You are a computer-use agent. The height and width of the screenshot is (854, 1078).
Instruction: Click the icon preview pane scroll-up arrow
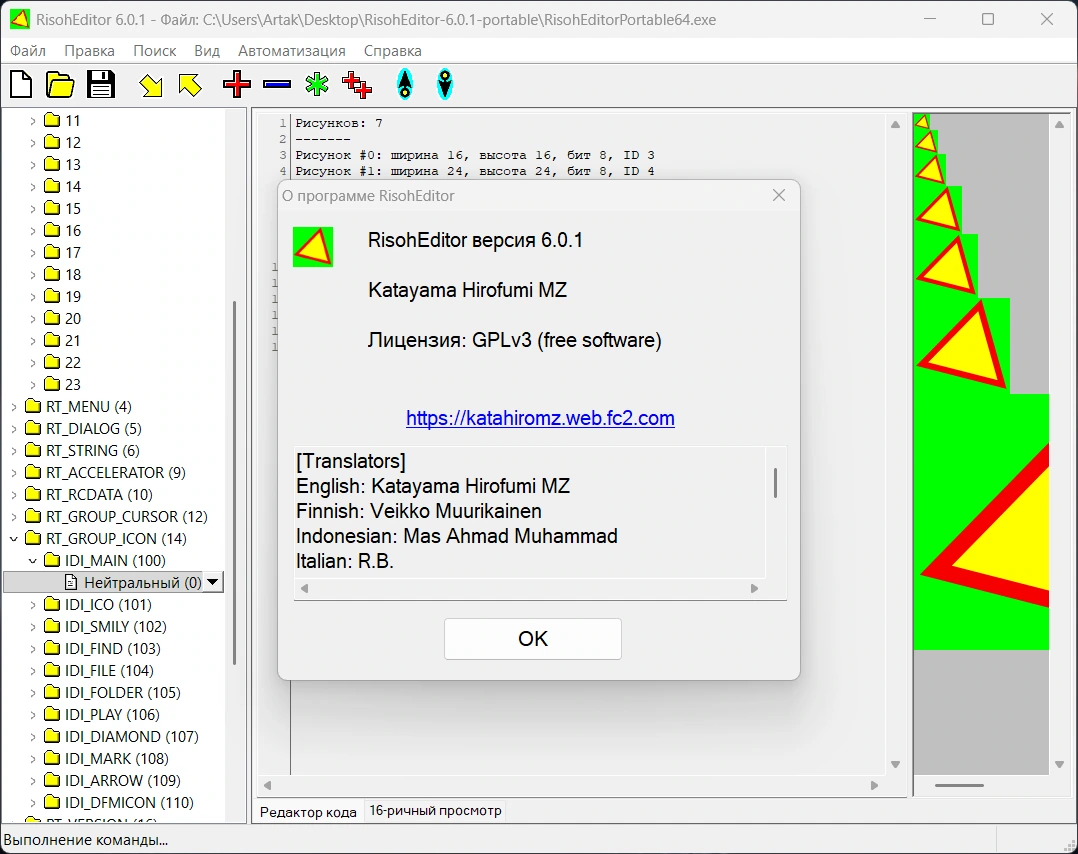pyautogui.click(x=1059, y=124)
